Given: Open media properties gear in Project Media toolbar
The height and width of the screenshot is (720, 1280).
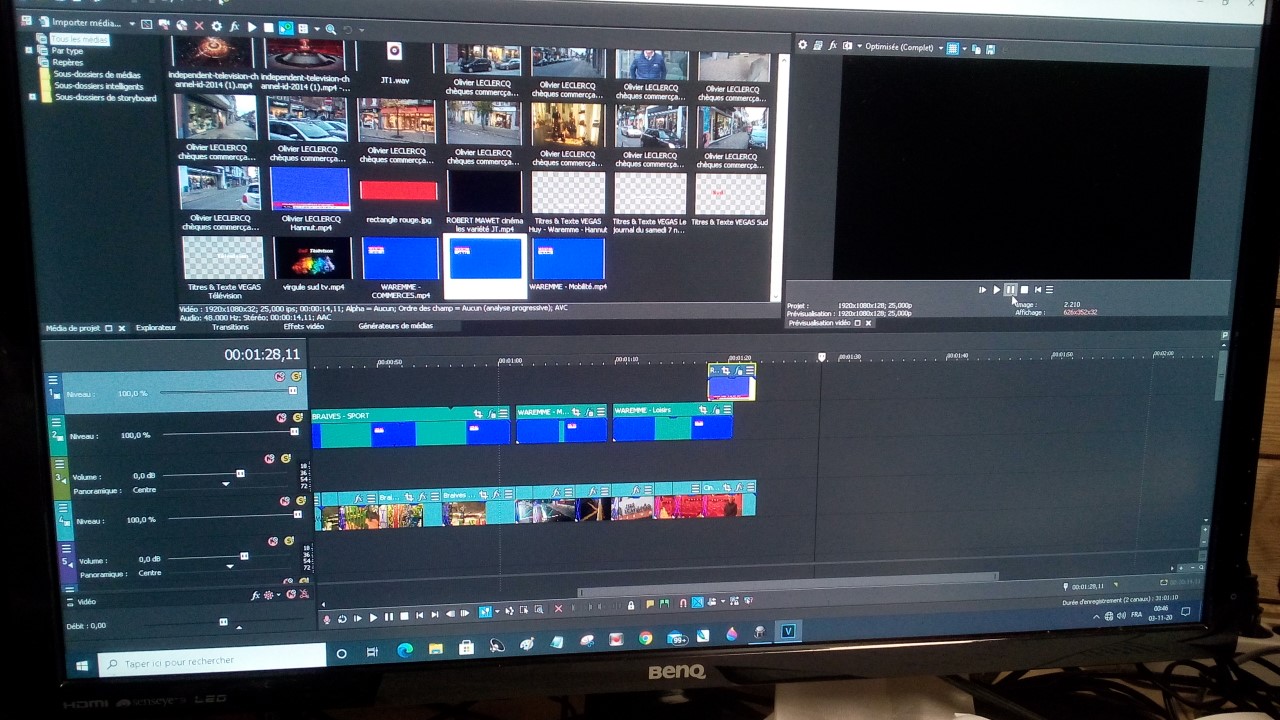Looking at the screenshot, I should (216, 26).
